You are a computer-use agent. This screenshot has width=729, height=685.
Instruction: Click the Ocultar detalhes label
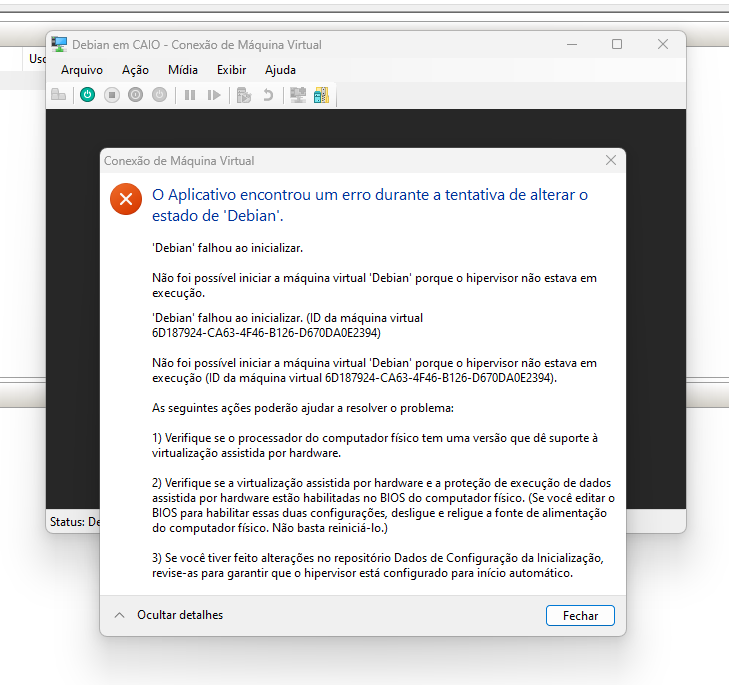pos(180,615)
